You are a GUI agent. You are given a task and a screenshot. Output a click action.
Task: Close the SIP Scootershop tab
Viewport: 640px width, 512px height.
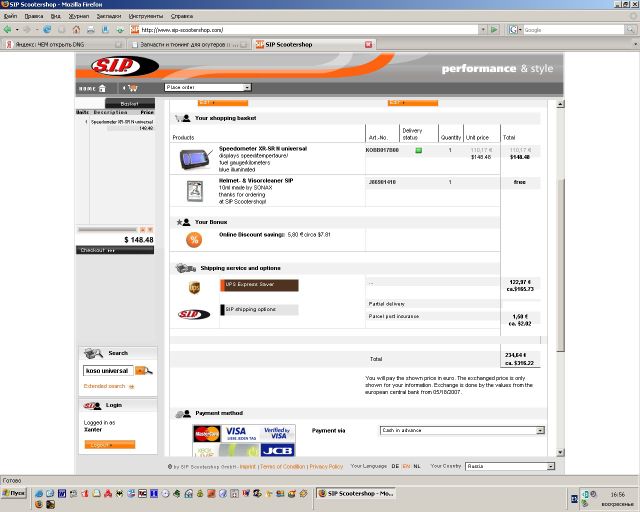(369, 44)
